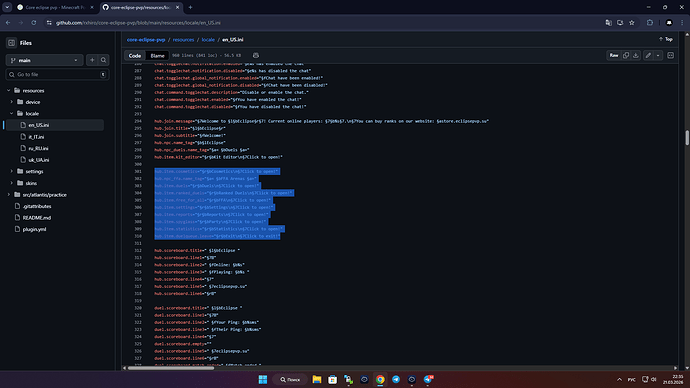690x388 pixels.
Task: Open the Chrome profile avatar
Action: (669, 23)
